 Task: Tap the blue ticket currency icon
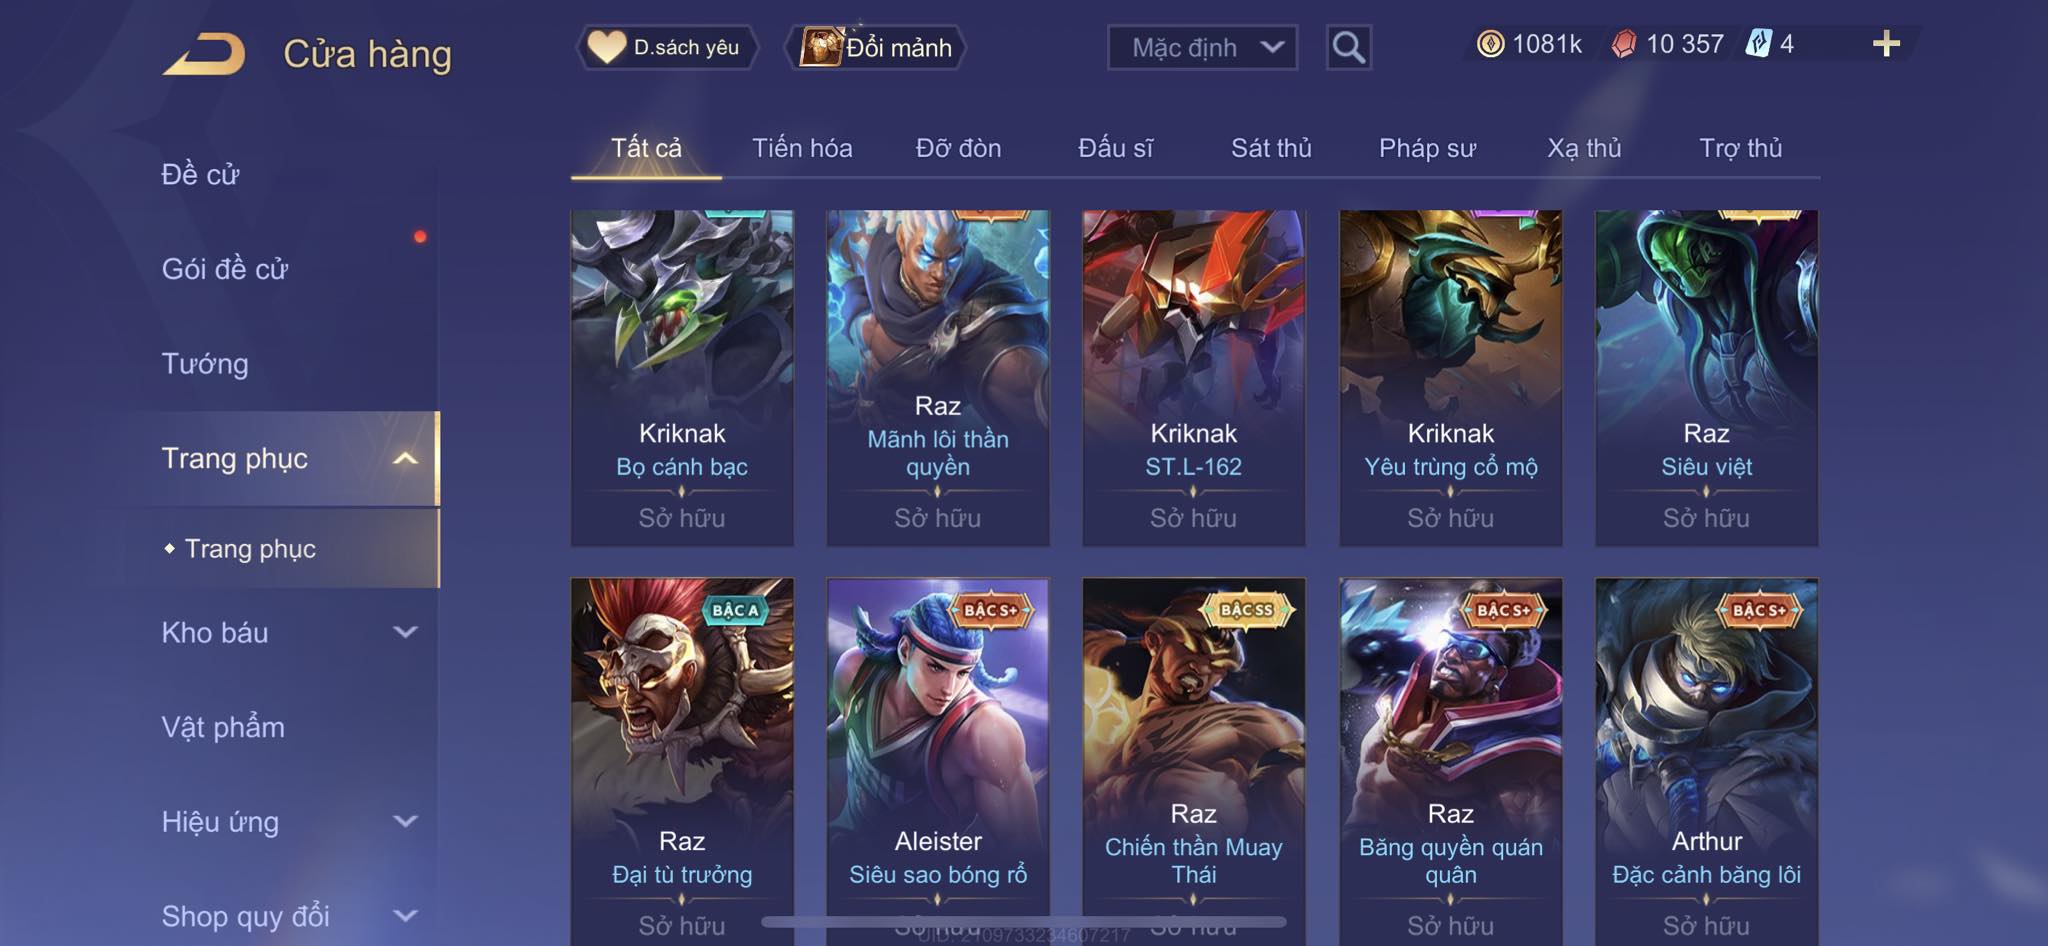tap(1758, 44)
